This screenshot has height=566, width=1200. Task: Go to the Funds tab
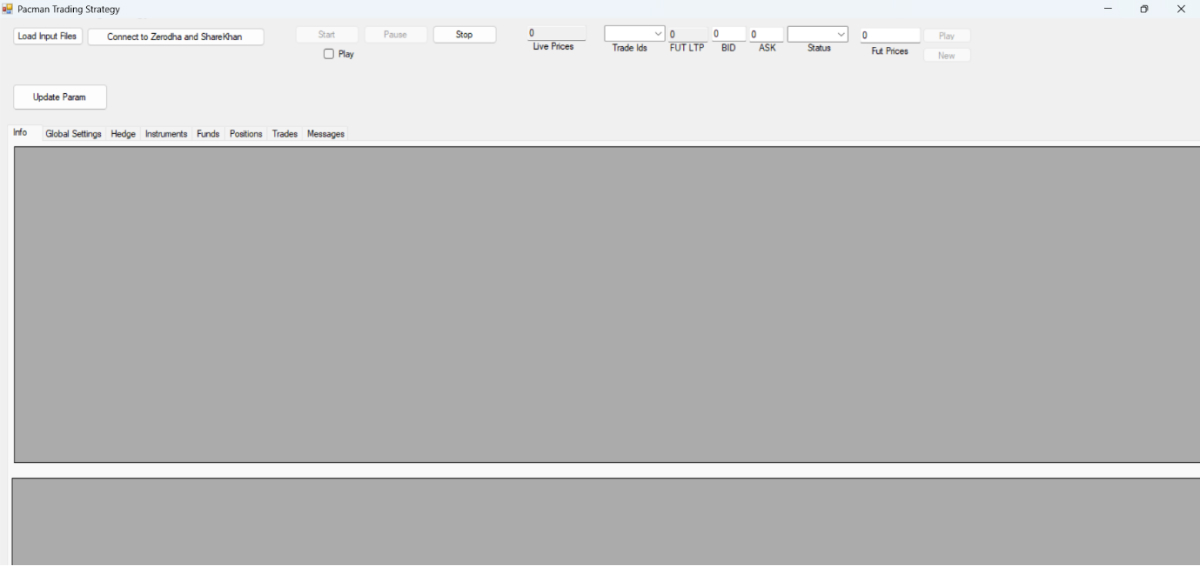(208, 134)
